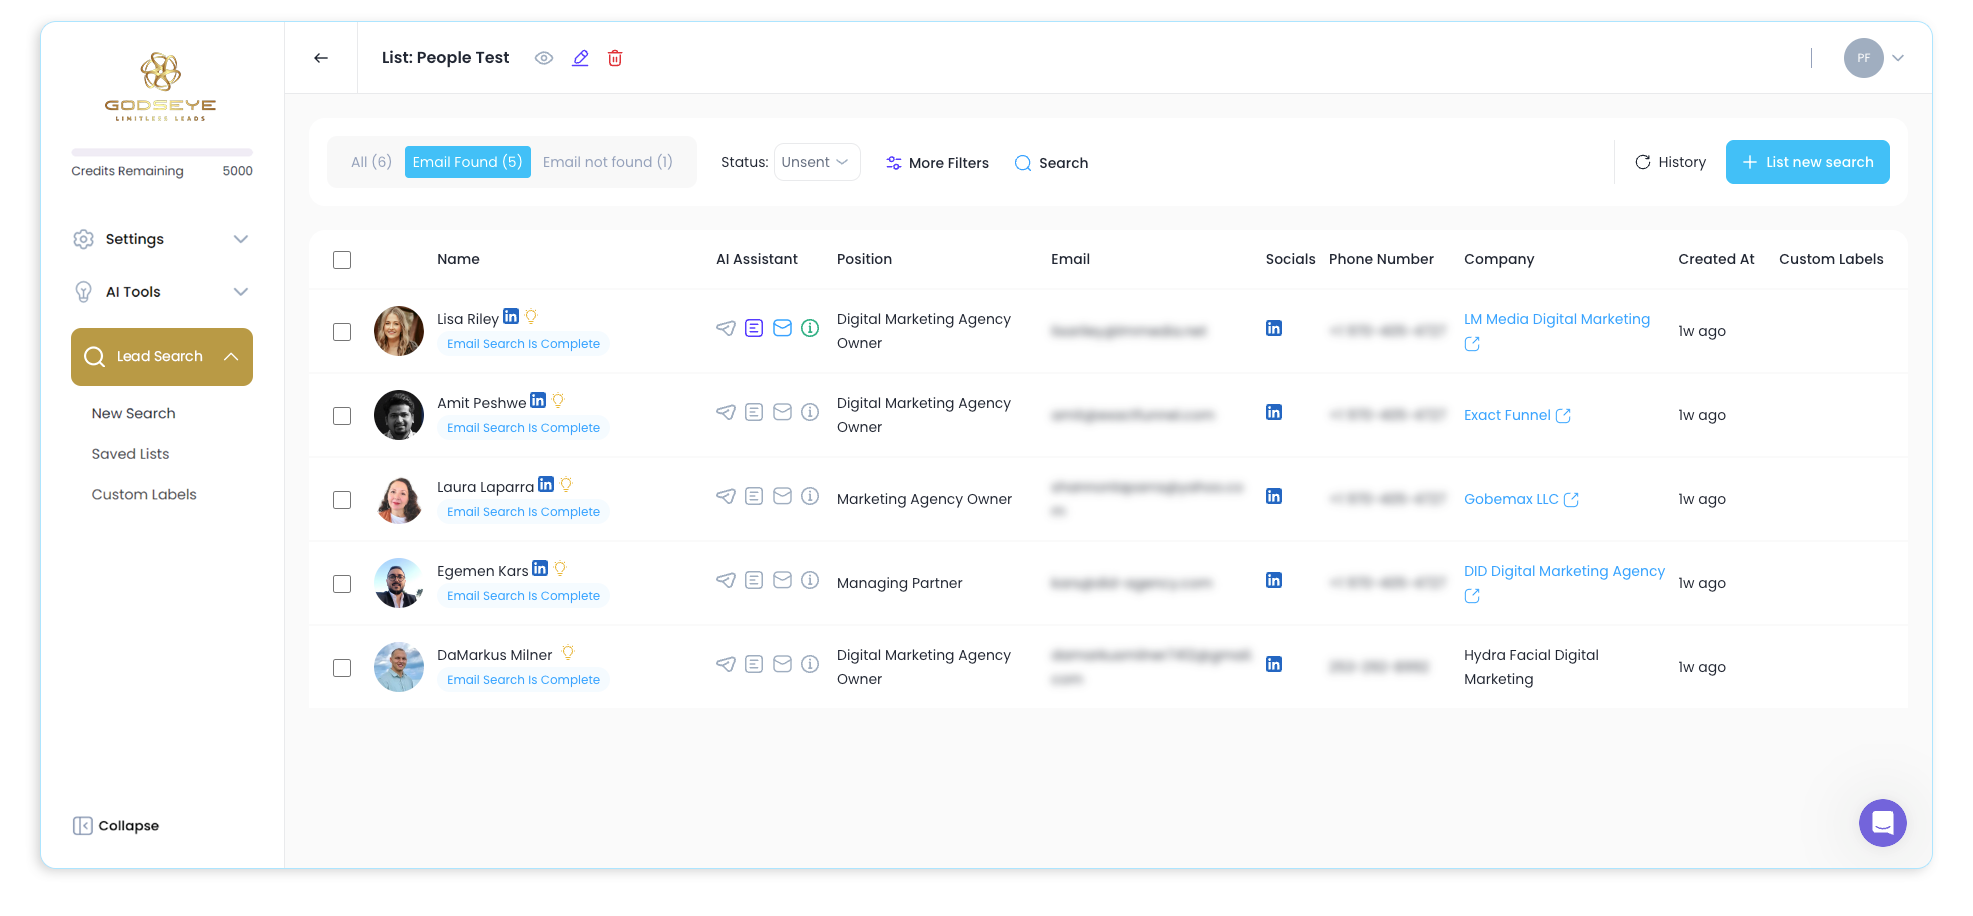
Task: Tick the checkbox for Egemen Kars
Action: tap(342, 584)
